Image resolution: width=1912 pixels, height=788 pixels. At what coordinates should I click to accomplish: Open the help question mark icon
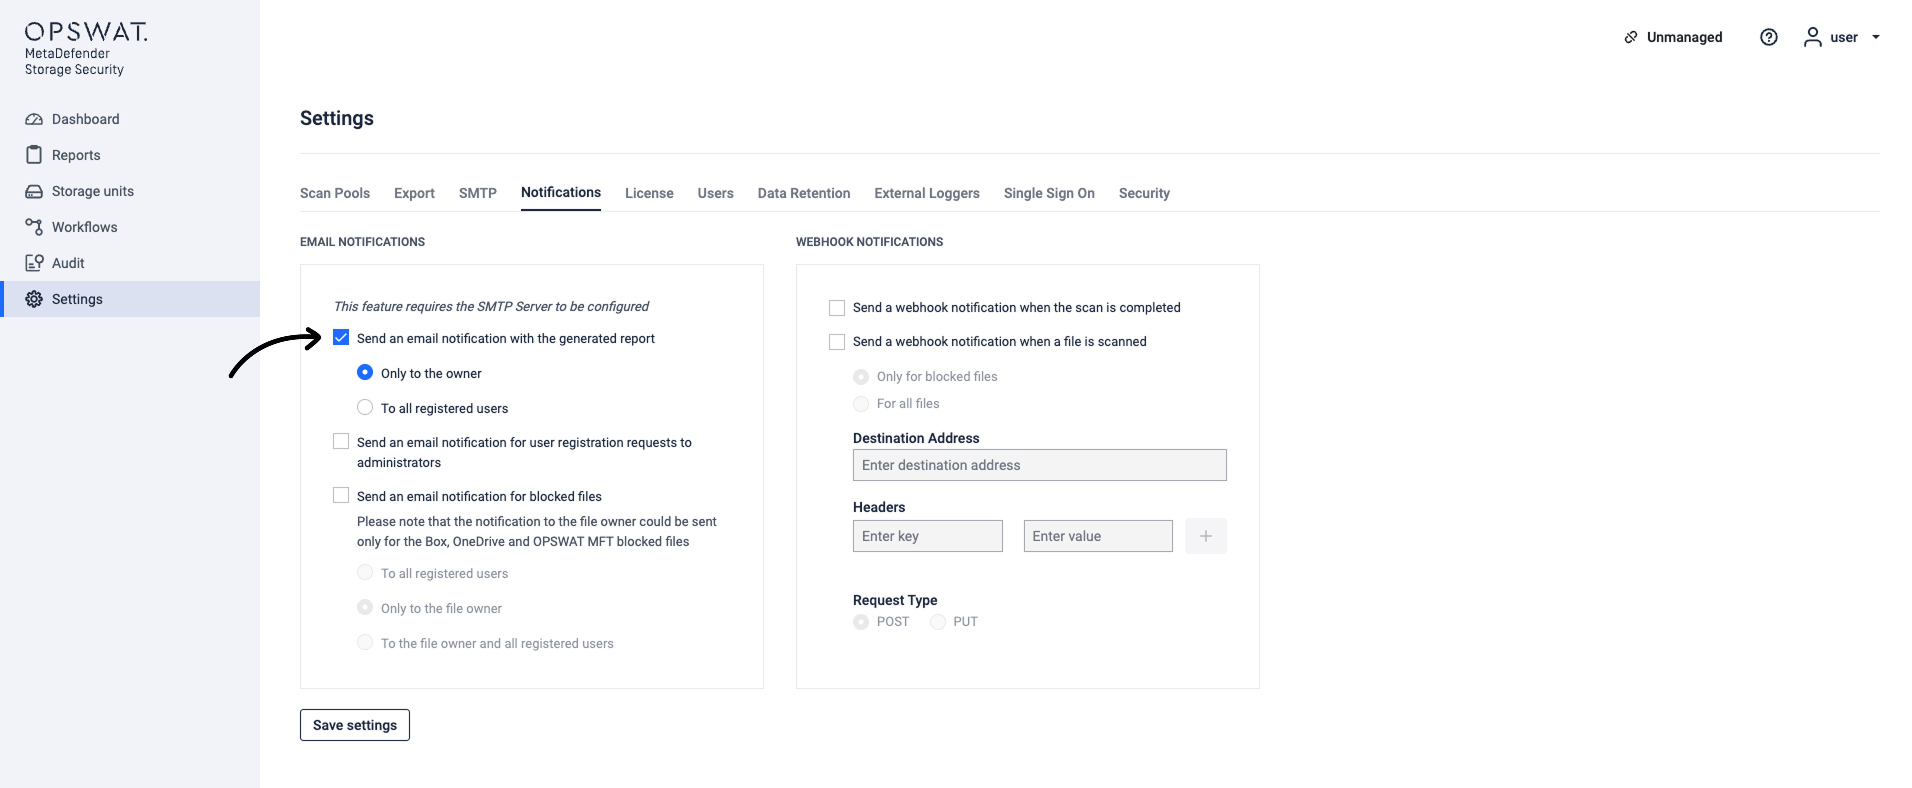click(x=1769, y=37)
